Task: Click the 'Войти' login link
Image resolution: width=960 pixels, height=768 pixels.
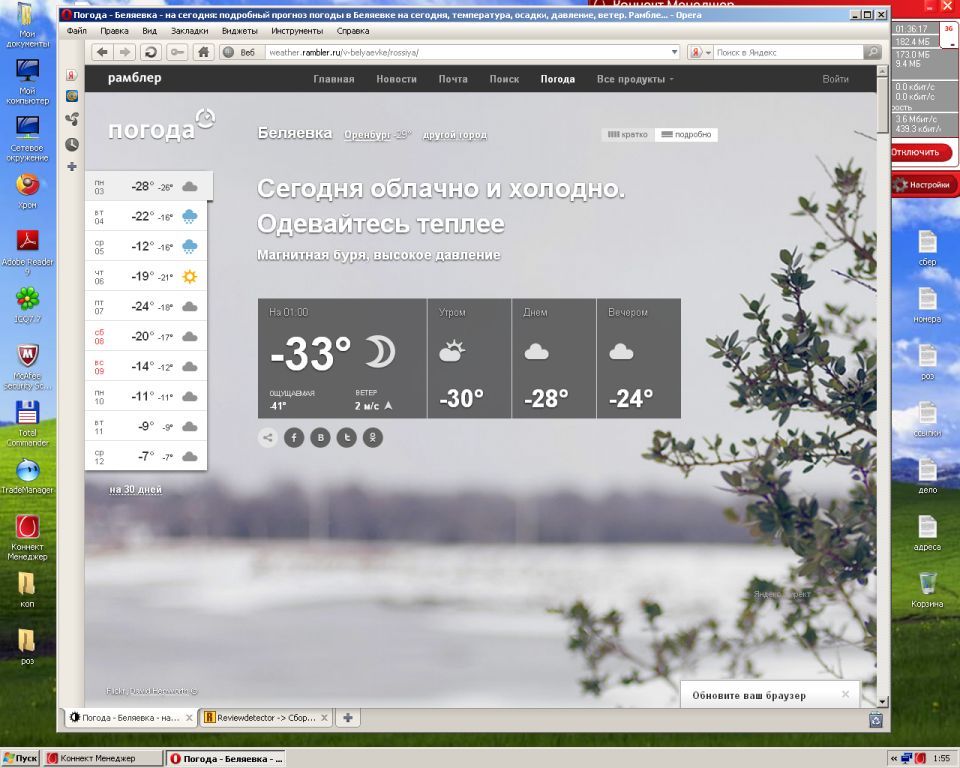Action: [x=835, y=79]
